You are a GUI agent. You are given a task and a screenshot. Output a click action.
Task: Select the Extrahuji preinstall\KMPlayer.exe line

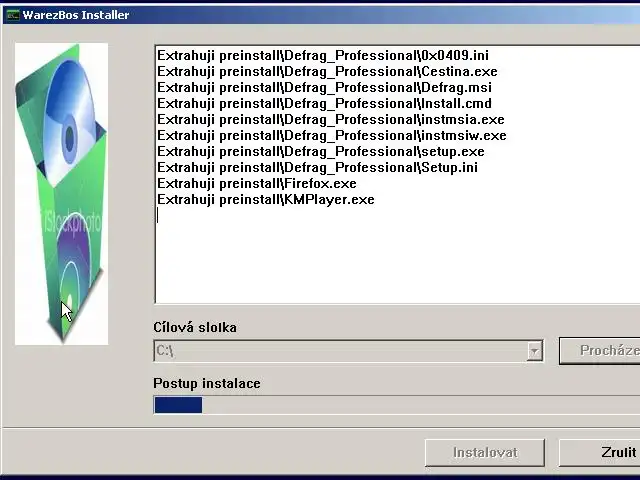[266, 199]
